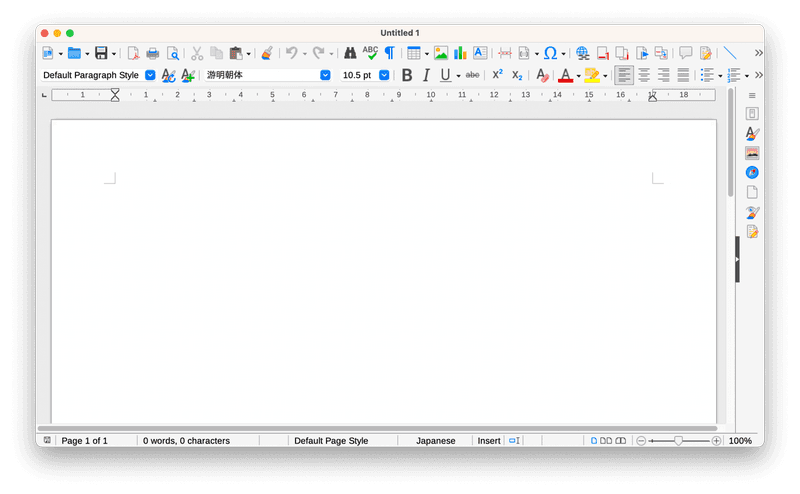Insert a special character (Omega)
800x494 pixels.
550,53
